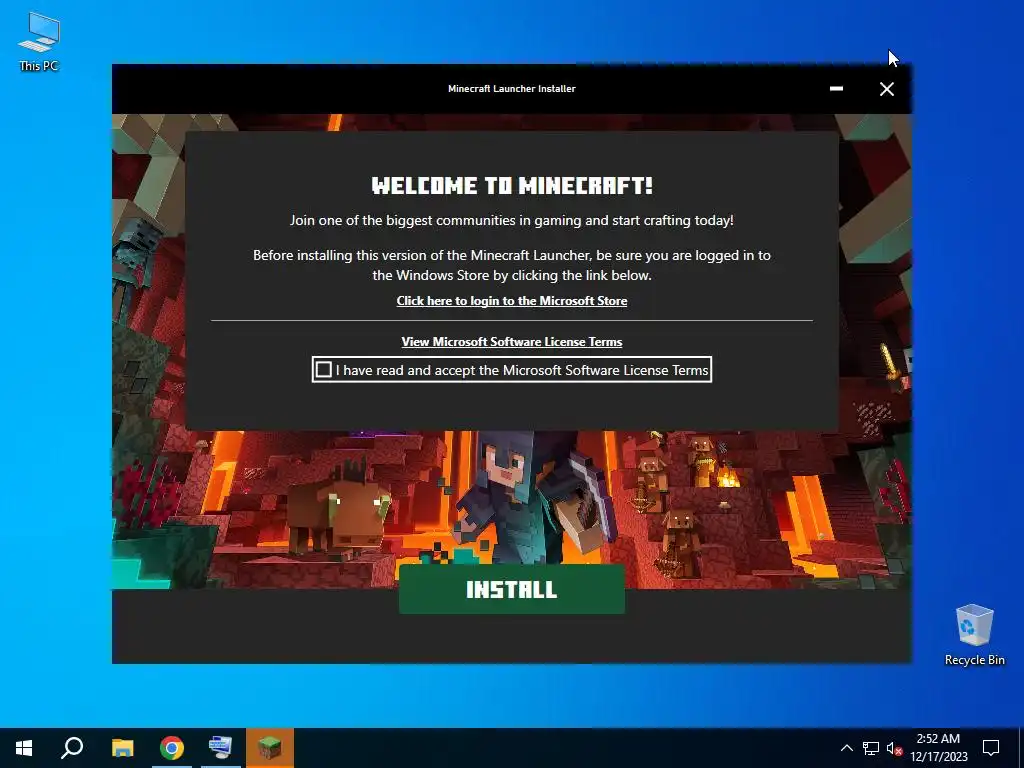Open the Windows Start menu
This screenshot has width=1024, height=768.
(24, 748)
